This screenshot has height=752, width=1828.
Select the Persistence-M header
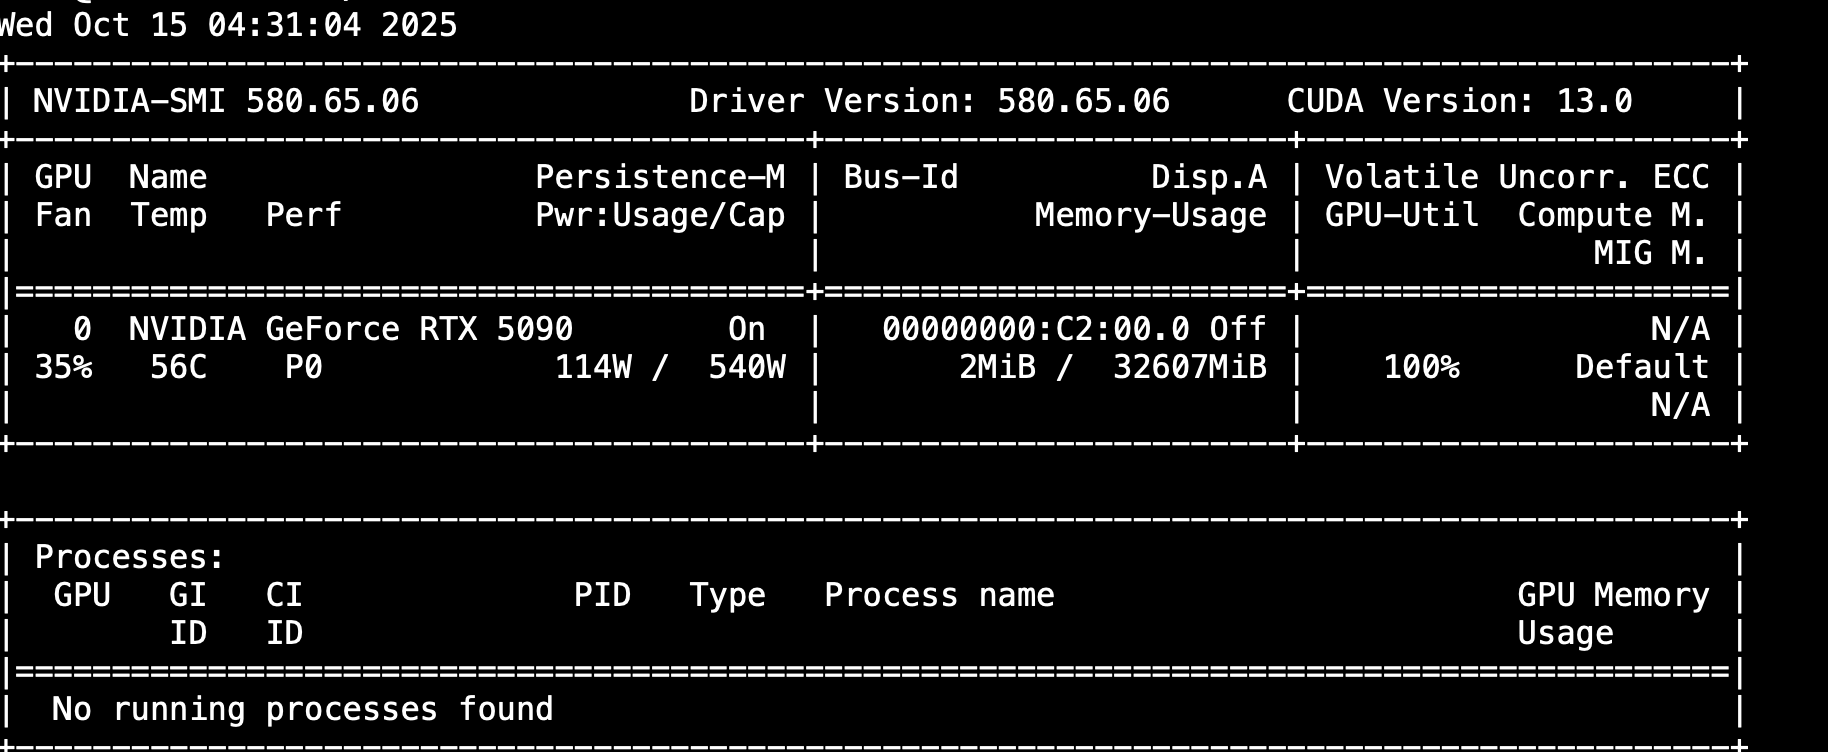coord(660,177)
